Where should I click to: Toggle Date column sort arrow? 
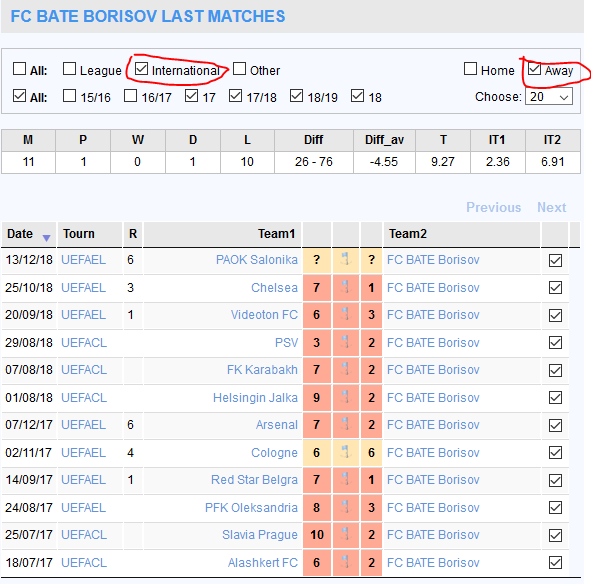[x=46, y=238]
